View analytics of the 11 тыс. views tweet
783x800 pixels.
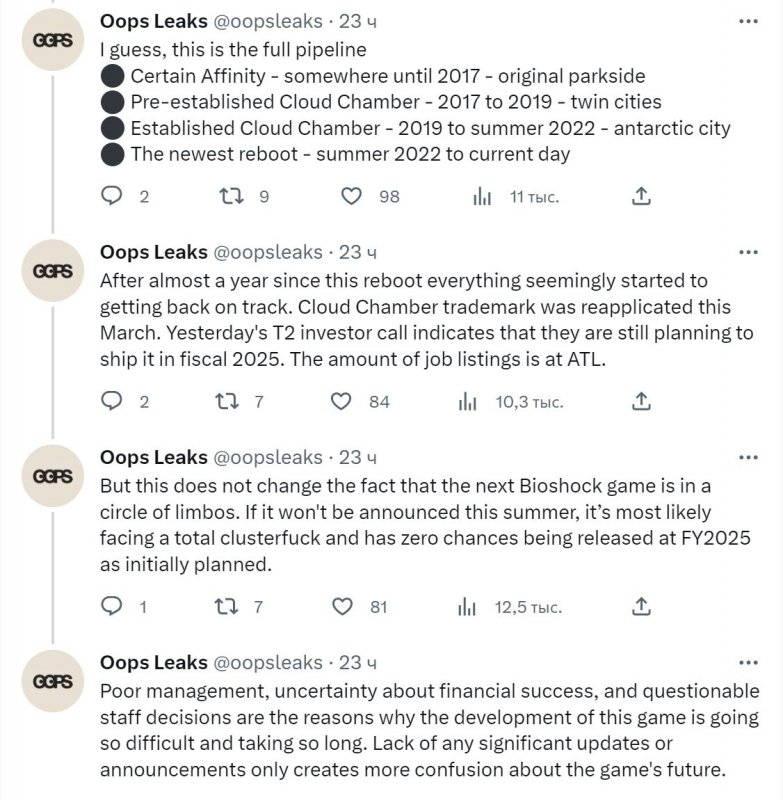(x=483, y=196)
